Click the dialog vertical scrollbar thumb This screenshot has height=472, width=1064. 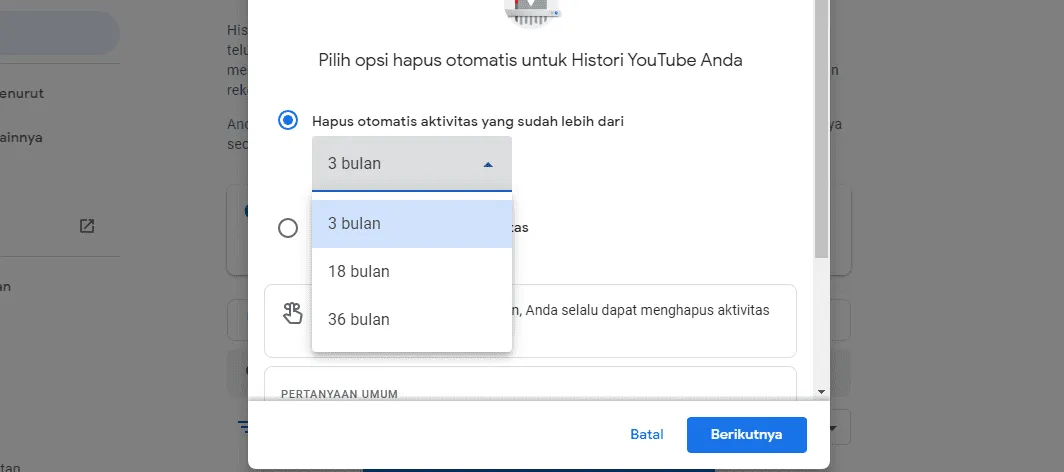click(x=822, y=129)
